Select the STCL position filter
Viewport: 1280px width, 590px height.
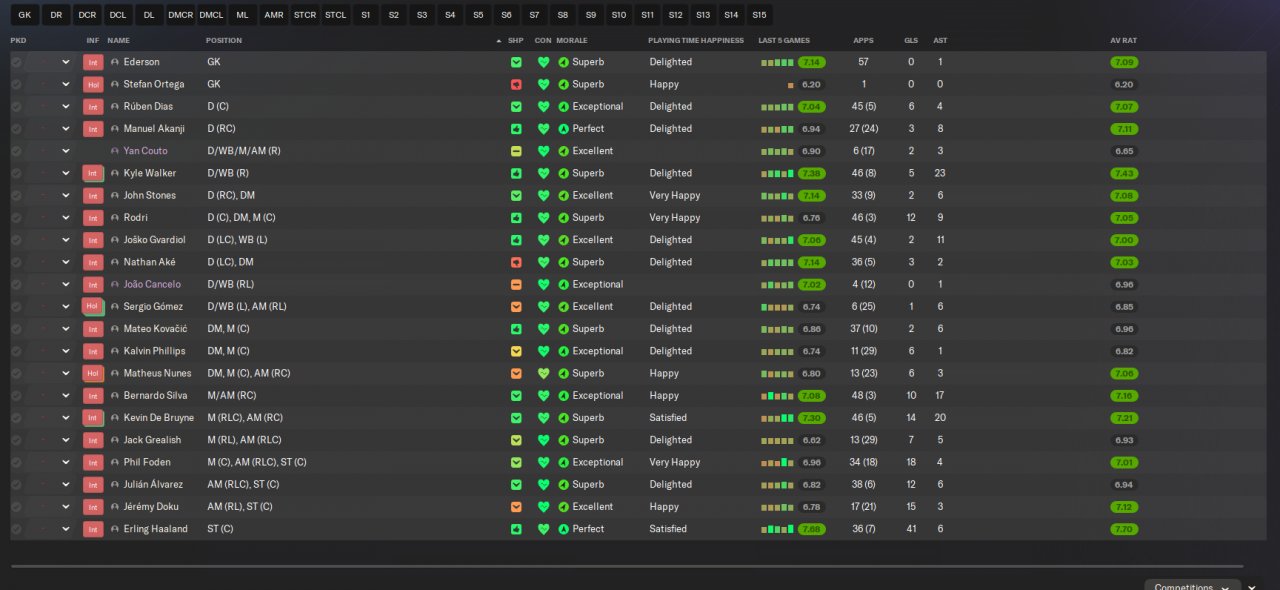click(335, 15)
